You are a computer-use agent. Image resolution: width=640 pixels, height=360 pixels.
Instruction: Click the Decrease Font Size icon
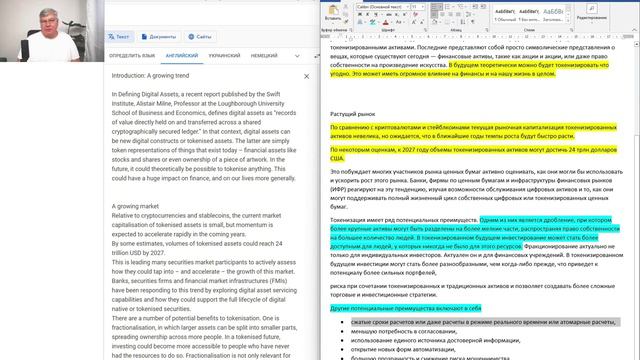pos(422,22)
